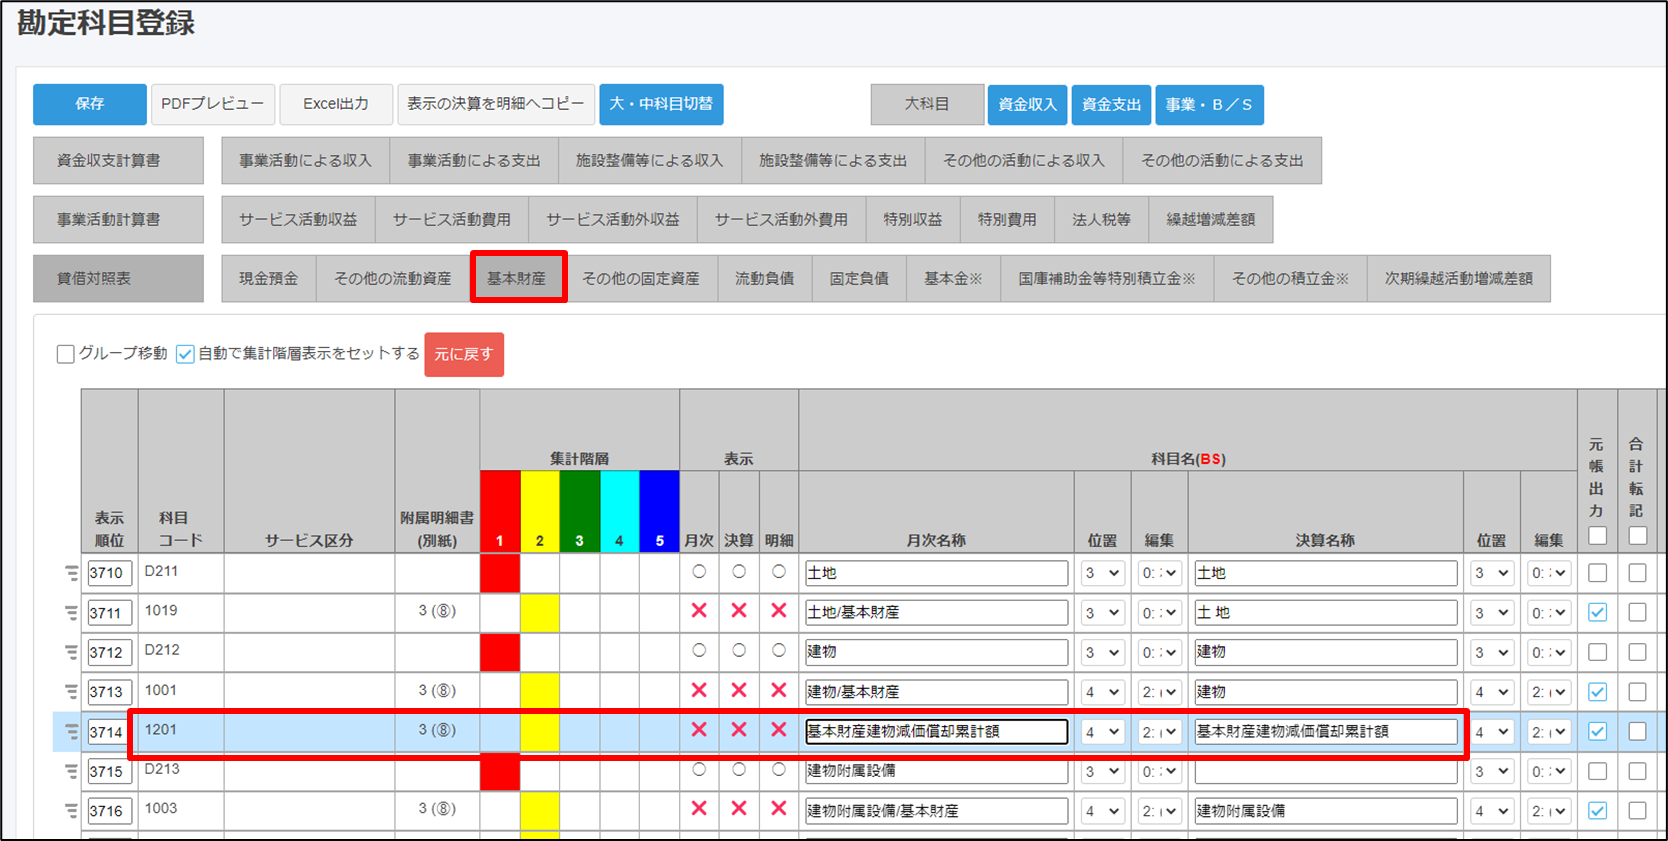Click the red level 1 header swatch
This screenshot has height=841, width=1668.
click(x=500, y=511)
